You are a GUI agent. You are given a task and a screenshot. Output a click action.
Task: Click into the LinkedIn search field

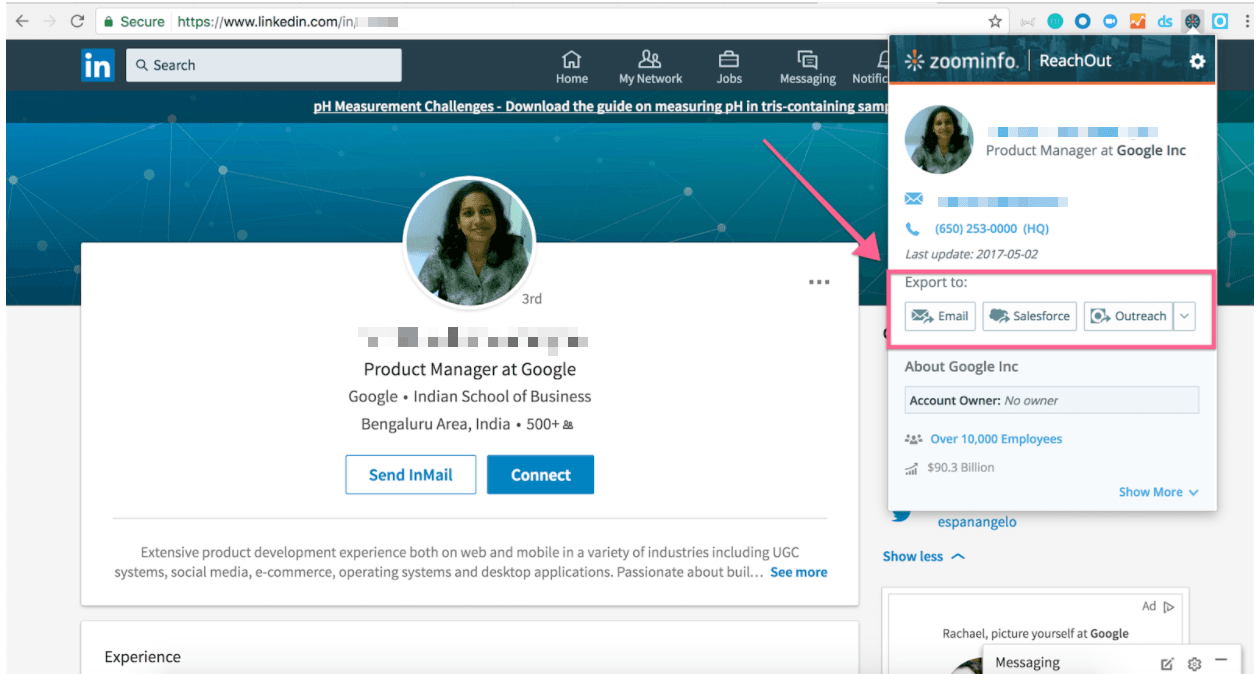pos(270,65)
